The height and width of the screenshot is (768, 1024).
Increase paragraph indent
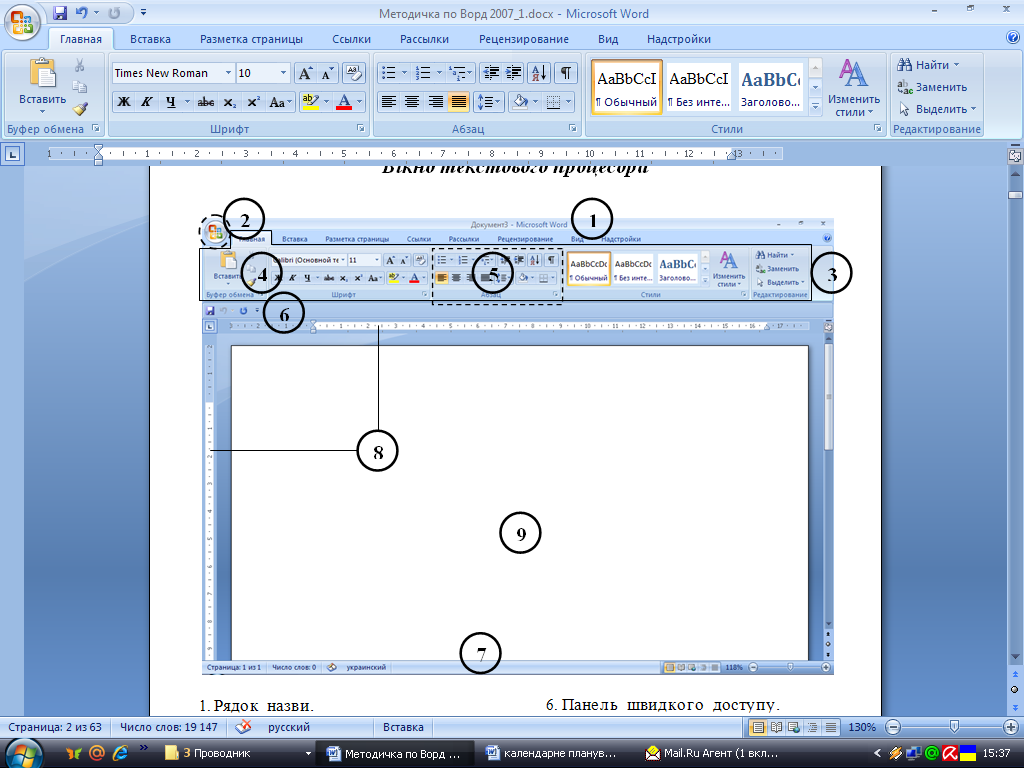pos(514,73)
